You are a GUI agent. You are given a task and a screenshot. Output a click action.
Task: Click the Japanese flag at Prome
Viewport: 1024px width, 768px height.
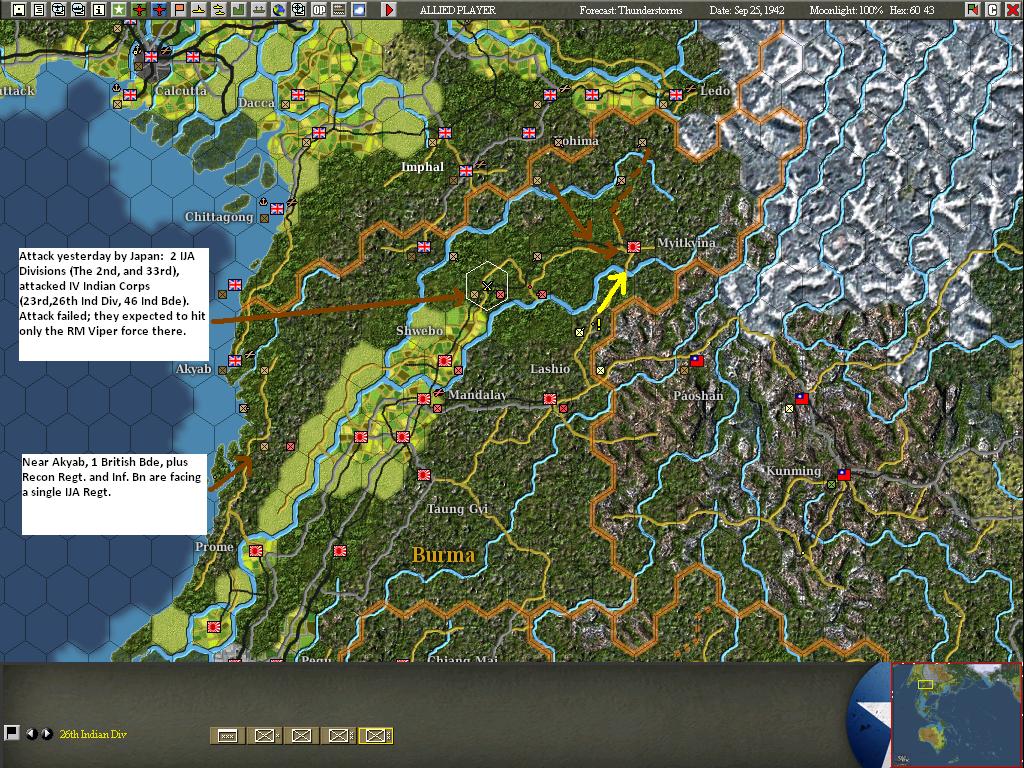[x=255, y=551]
